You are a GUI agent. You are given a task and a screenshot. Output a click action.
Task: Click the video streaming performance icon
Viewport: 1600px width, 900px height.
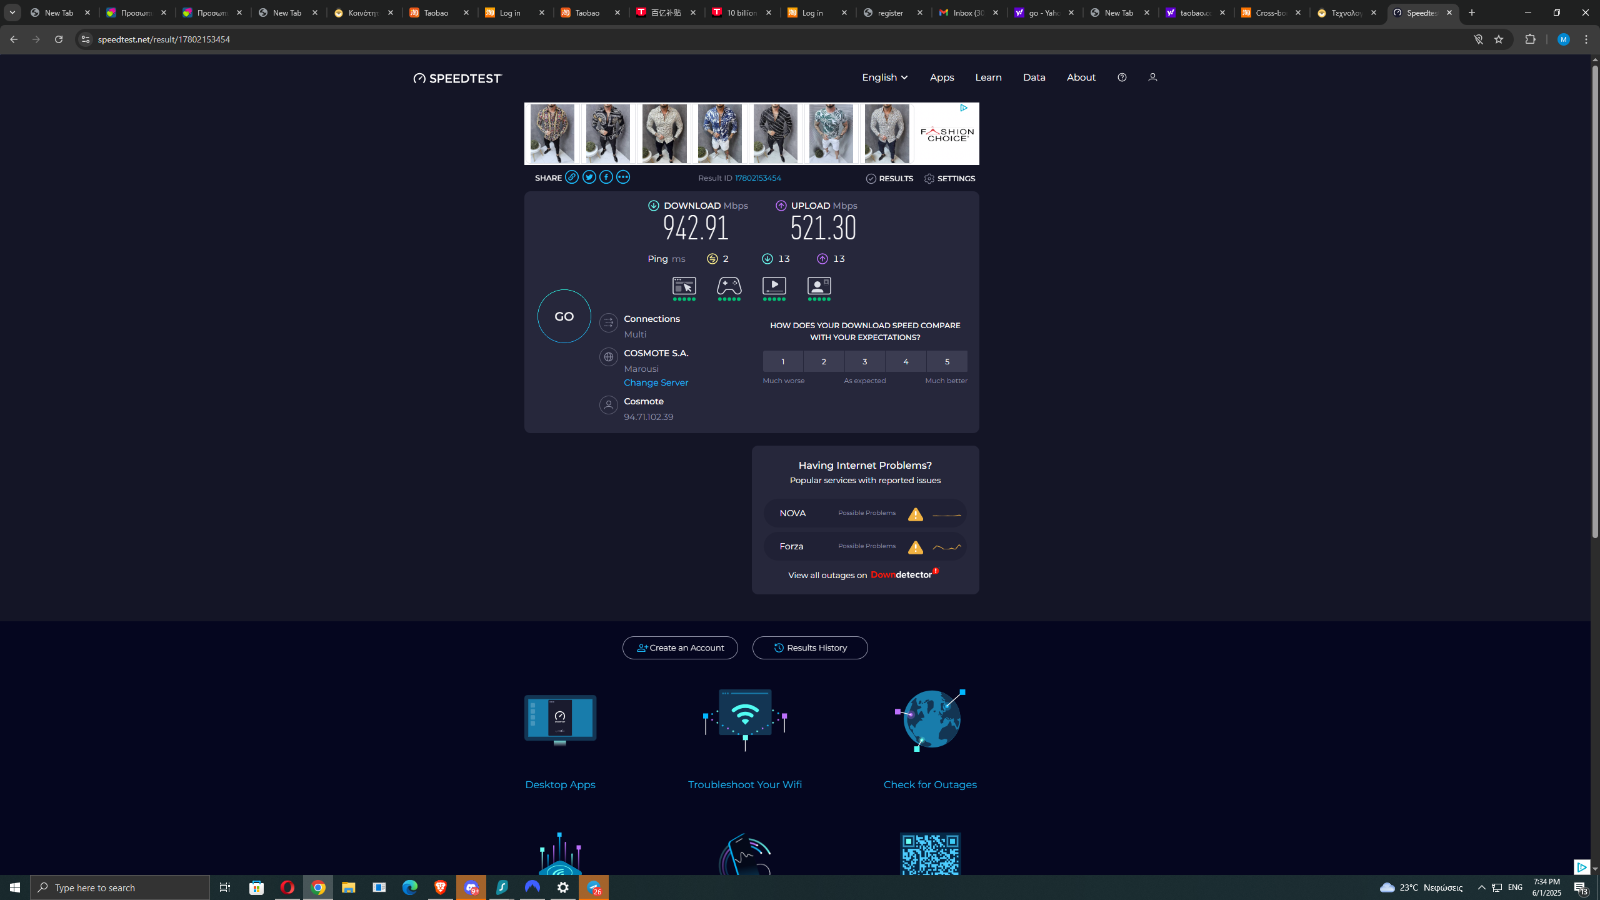pos(774,287)
